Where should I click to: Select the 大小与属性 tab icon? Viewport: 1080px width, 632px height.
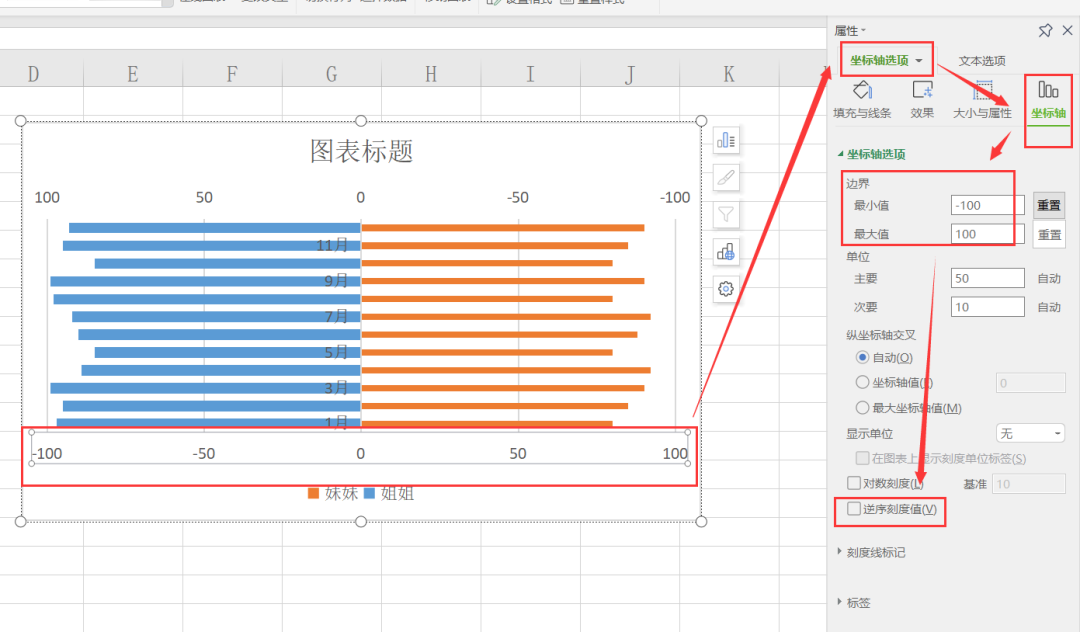coord(983,90)
